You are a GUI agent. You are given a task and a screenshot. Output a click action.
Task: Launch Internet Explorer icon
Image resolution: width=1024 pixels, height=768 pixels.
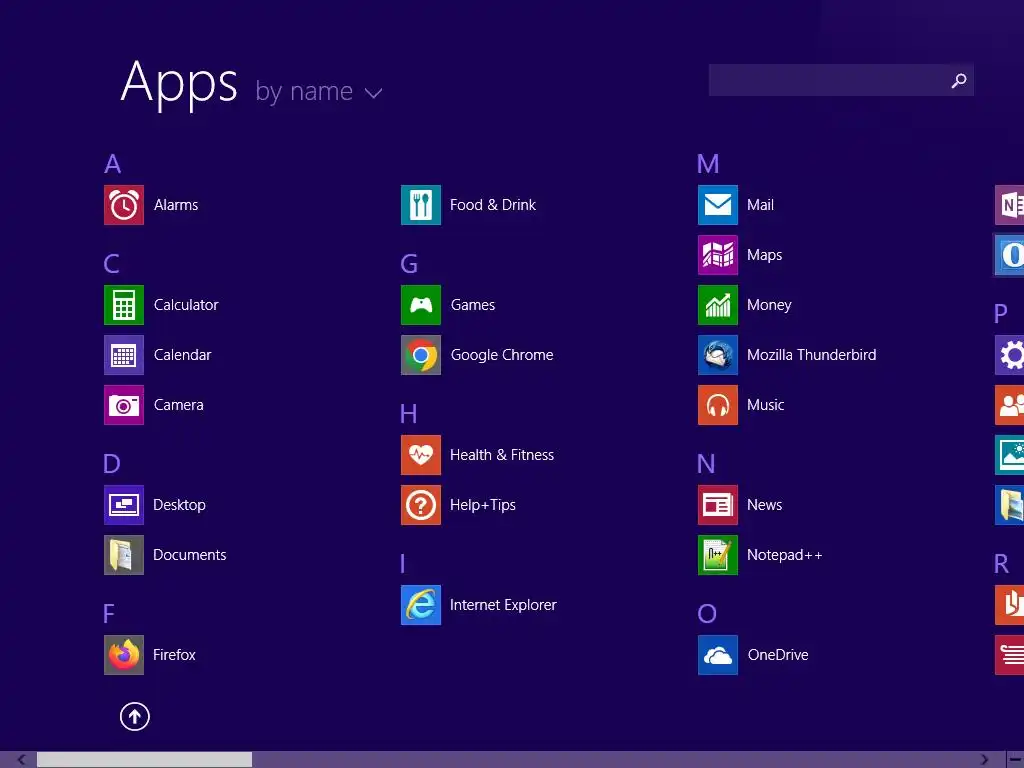(x=421, y=605)
